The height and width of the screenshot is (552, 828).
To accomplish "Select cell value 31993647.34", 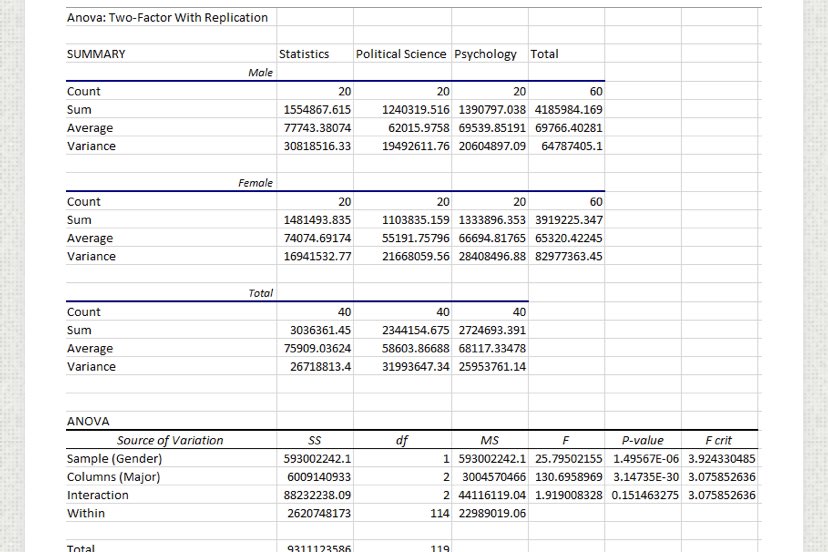I will pos(416,367).
